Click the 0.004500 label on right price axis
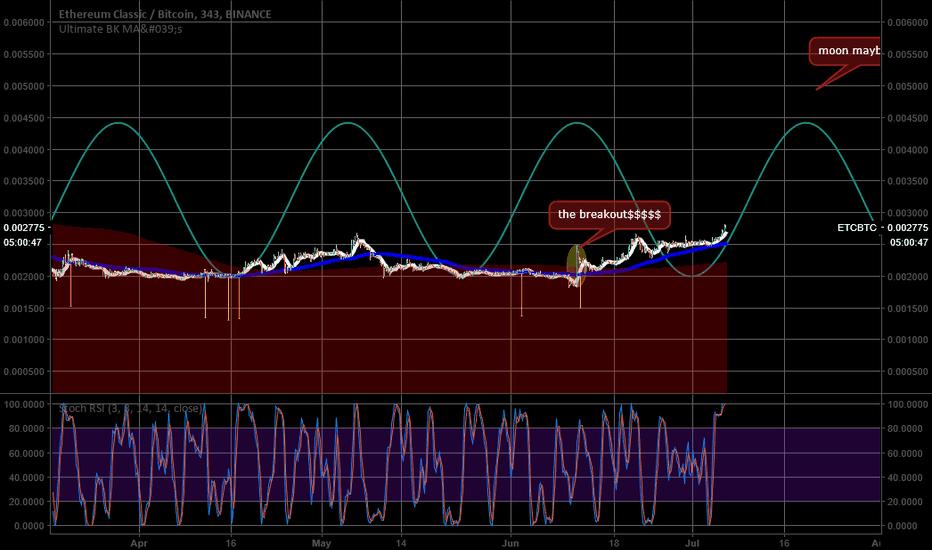Image resolution: width=932 pixels, height=550 pixels. 908,118
